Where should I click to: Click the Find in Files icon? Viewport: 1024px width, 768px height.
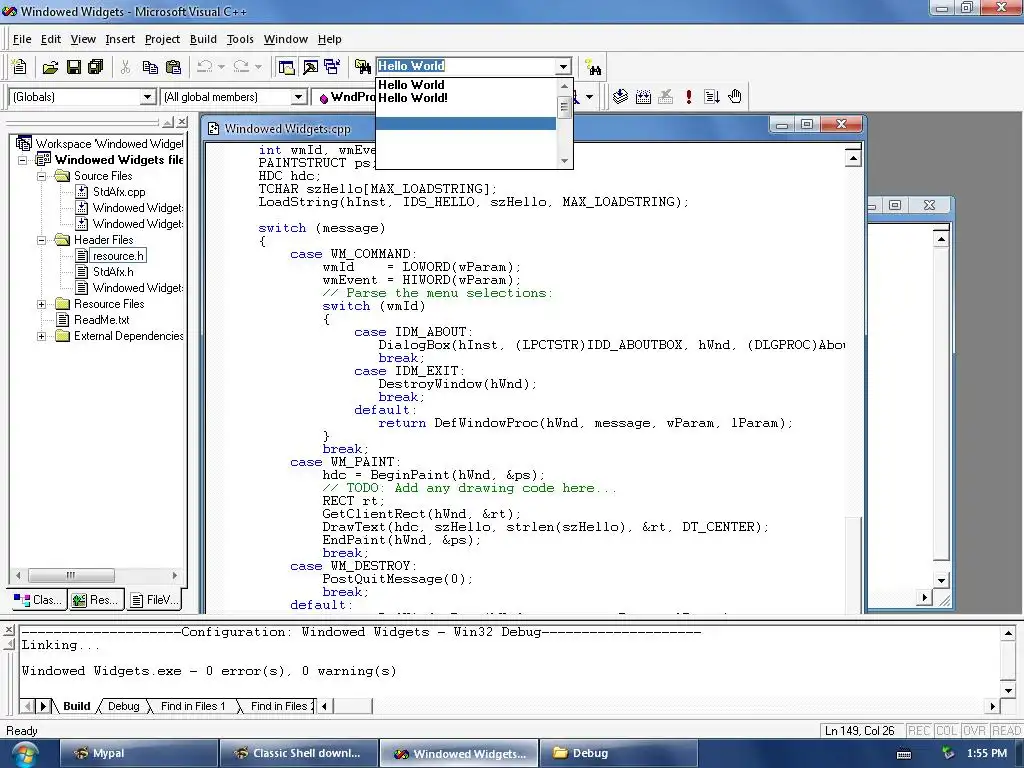tap(362, 67)
